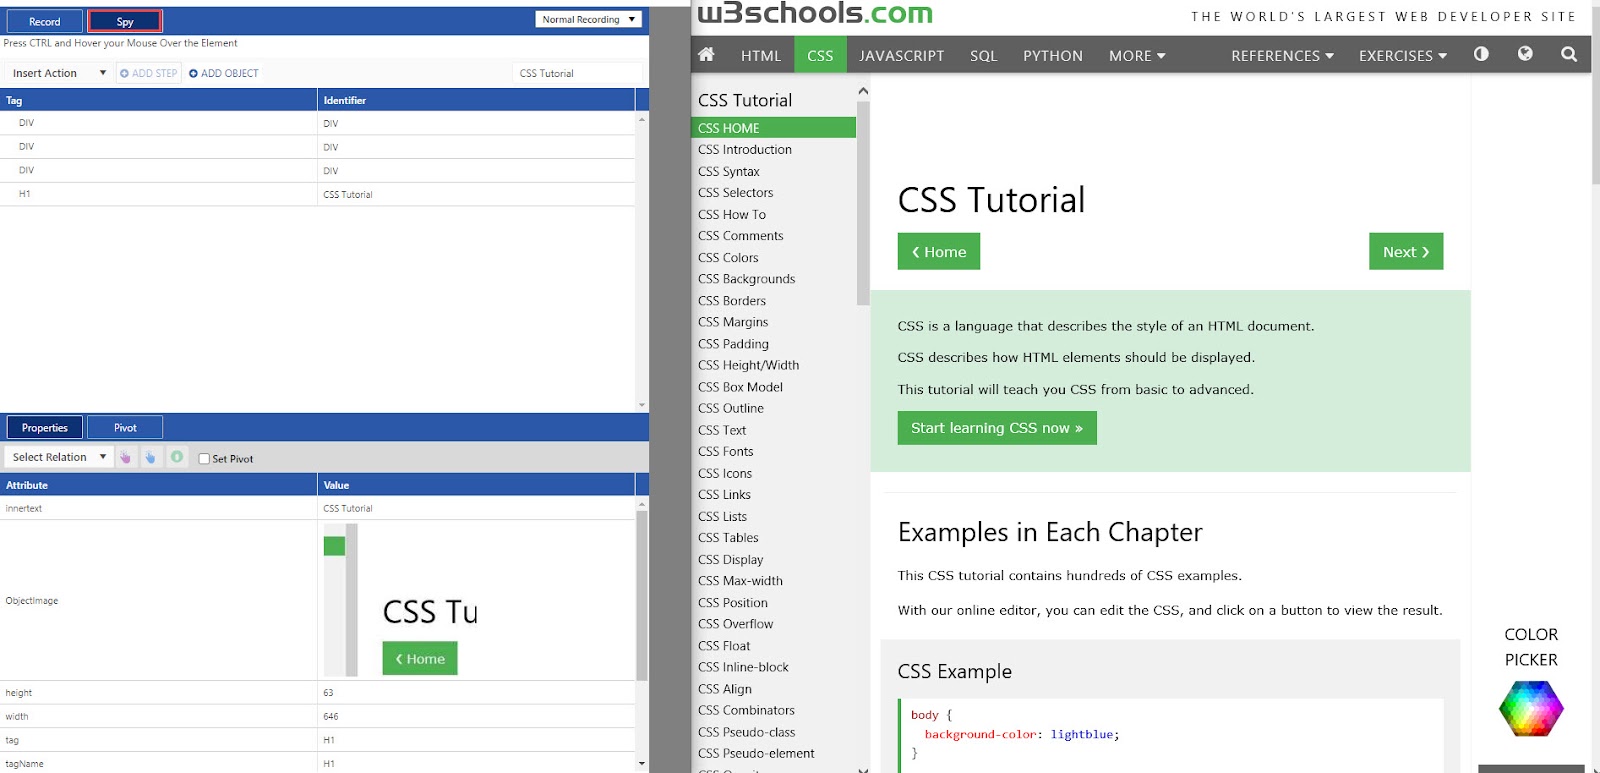Open CSS Colors link
Screen dimensions: 1600x773
pyautogui.click(x=728, y=258)
